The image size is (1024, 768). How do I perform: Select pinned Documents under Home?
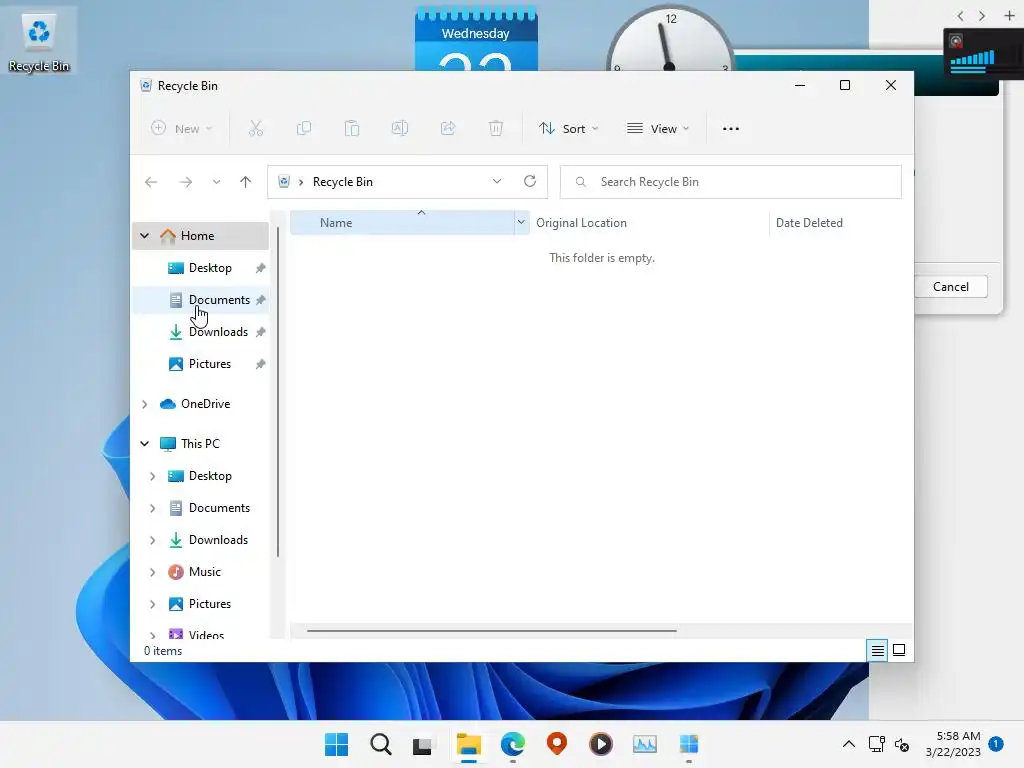point(200,300)
